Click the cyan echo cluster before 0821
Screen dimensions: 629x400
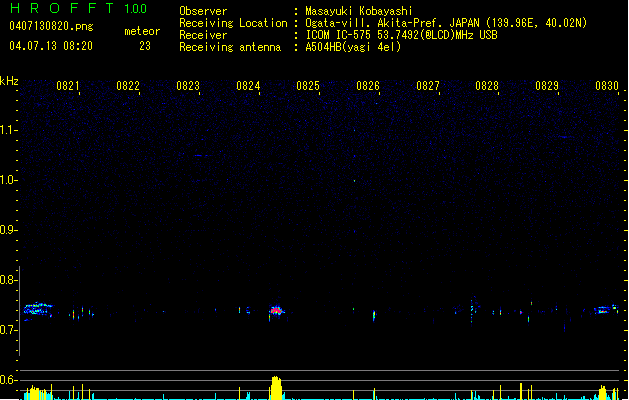point(38,309)
